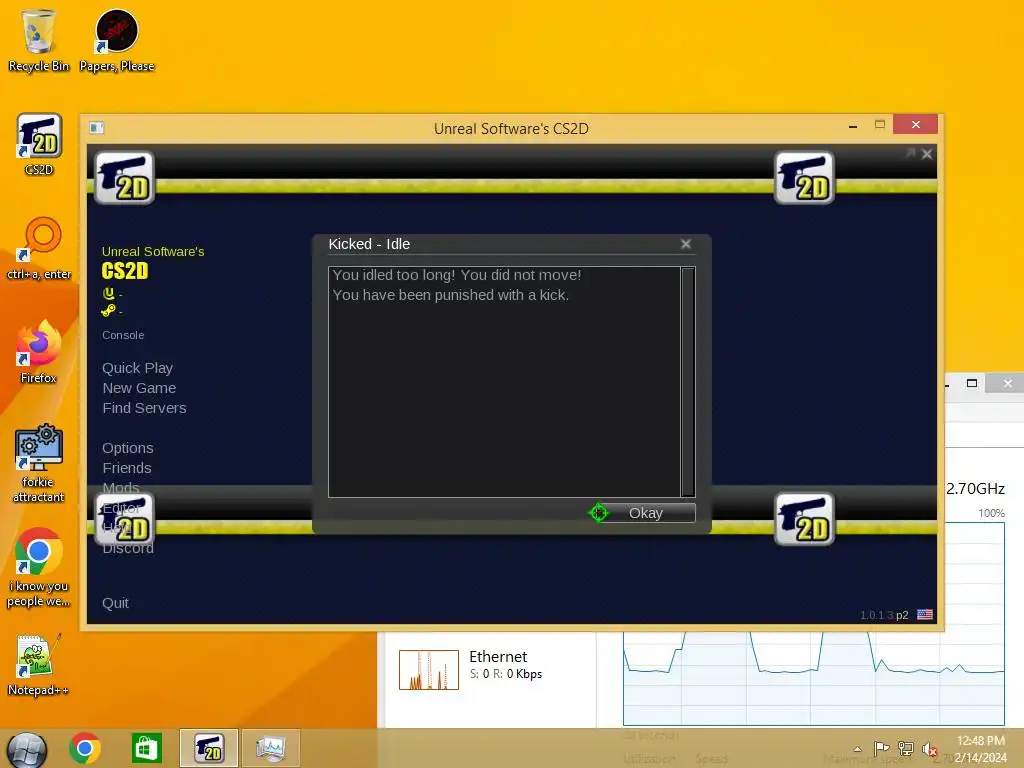Screen dimensions: 1024x768
Task: Select the Papers, Please desktop shortcut
Action: click(x=117, y=40)
